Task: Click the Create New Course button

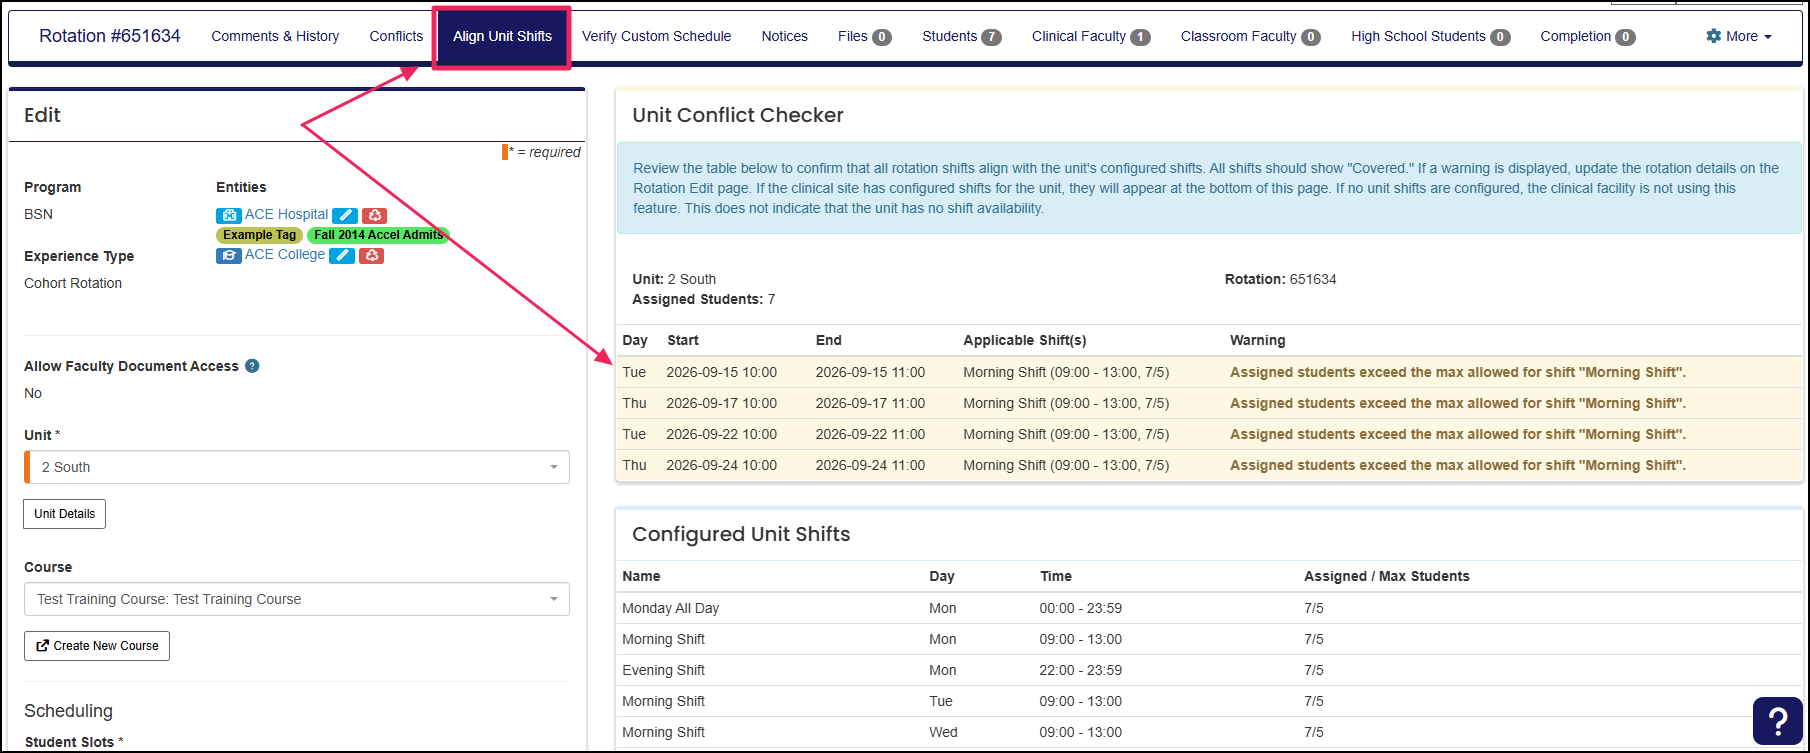Action: click(97, 646)
